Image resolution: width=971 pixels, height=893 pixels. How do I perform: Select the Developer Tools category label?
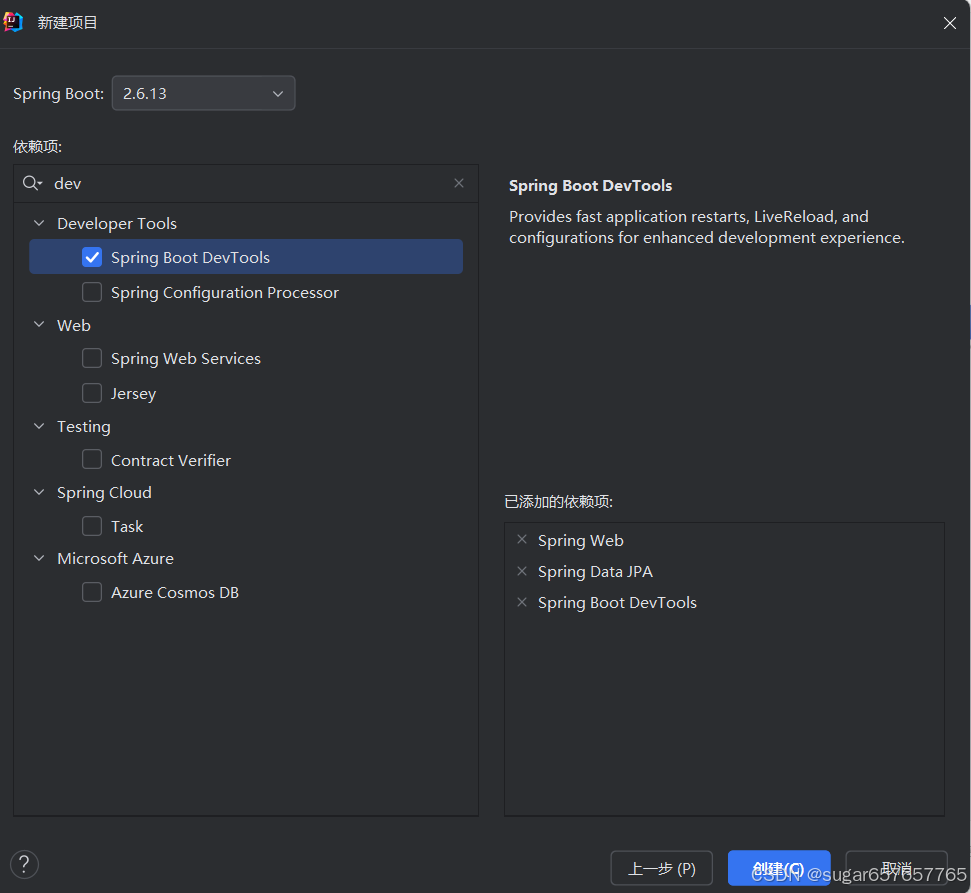click(x=117, y=224)
